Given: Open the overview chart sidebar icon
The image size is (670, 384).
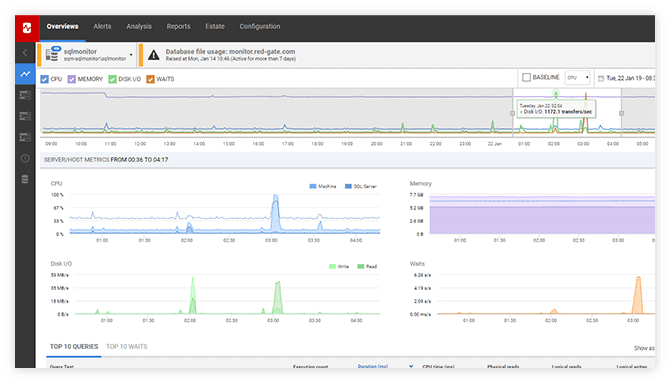Looking at the screenshot, I should pyautogui.click(x=25, y=74).
